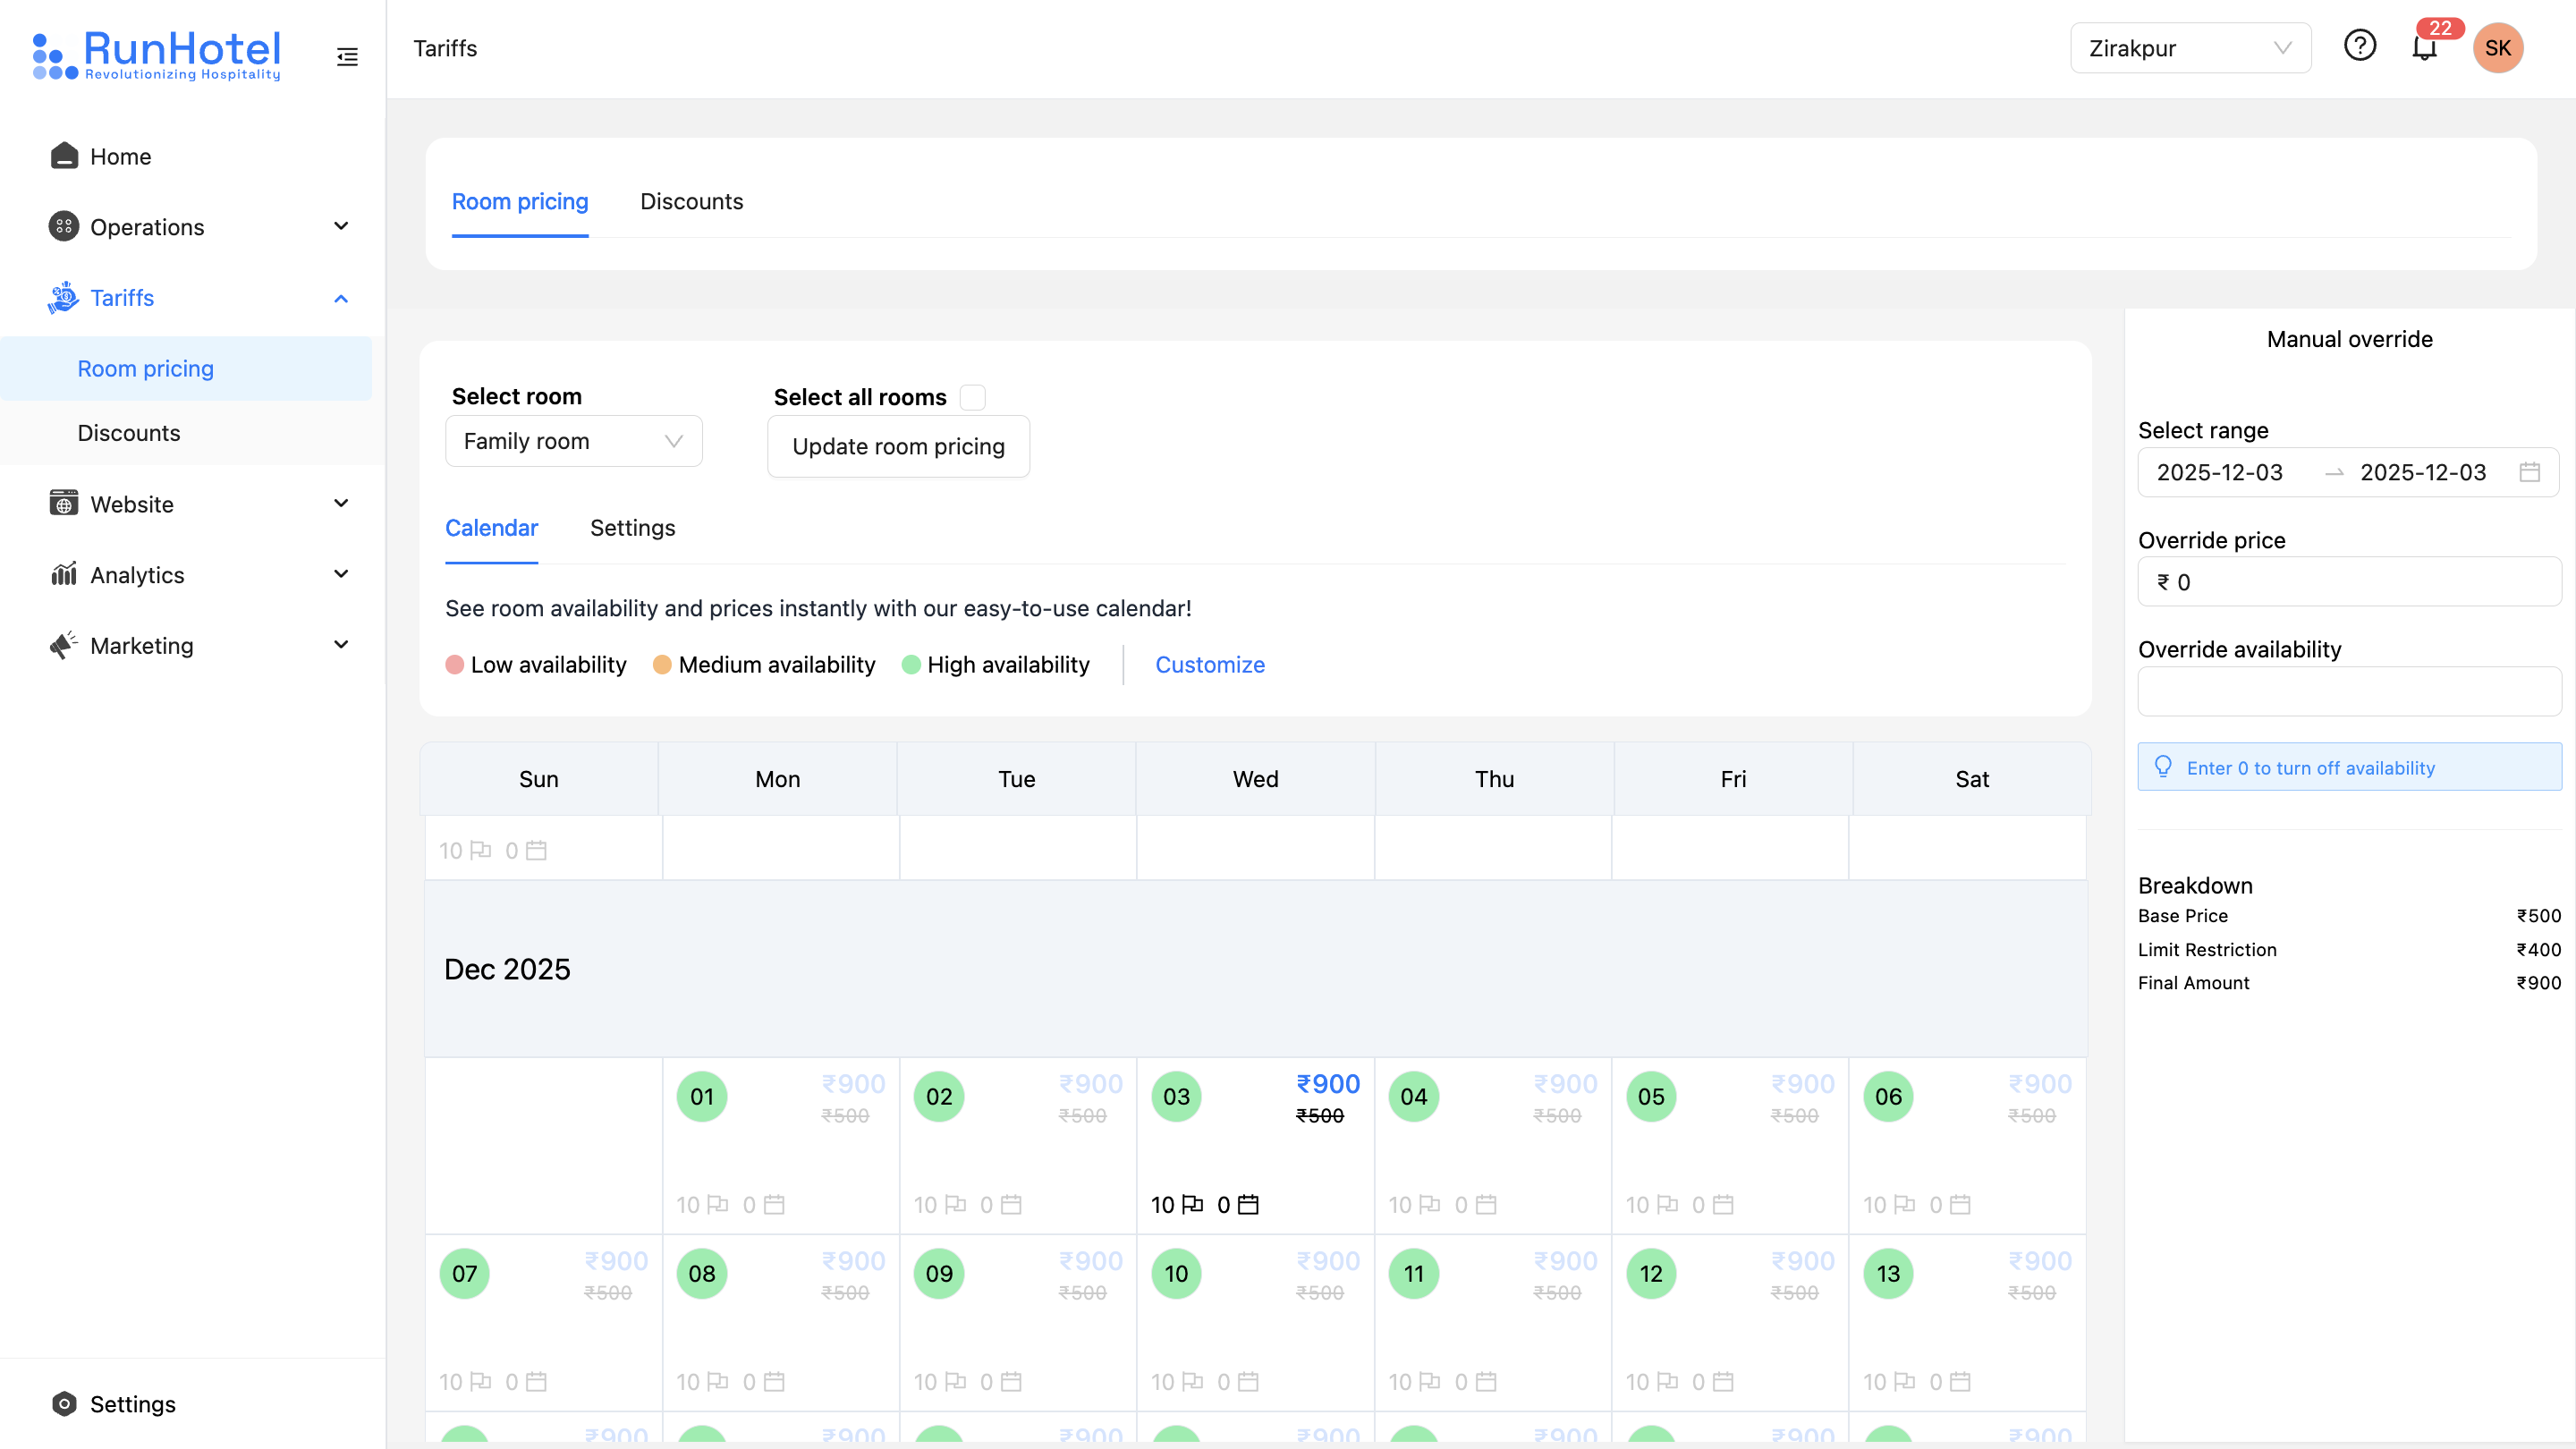Click the Manual override heading
Viewport: 2576px width, 1449px height.
coord(2349,339)
